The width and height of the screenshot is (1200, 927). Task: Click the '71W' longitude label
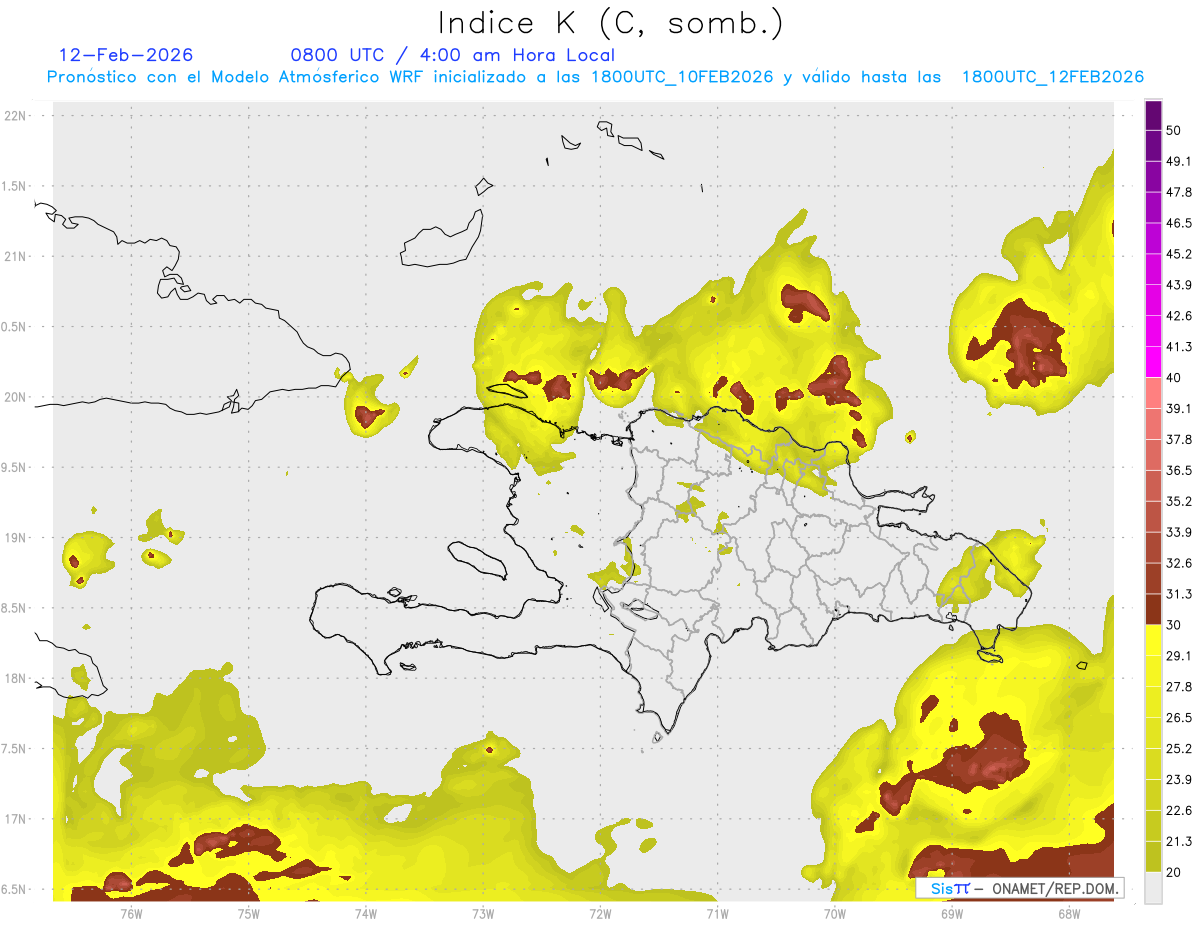[x=717, y=913]
